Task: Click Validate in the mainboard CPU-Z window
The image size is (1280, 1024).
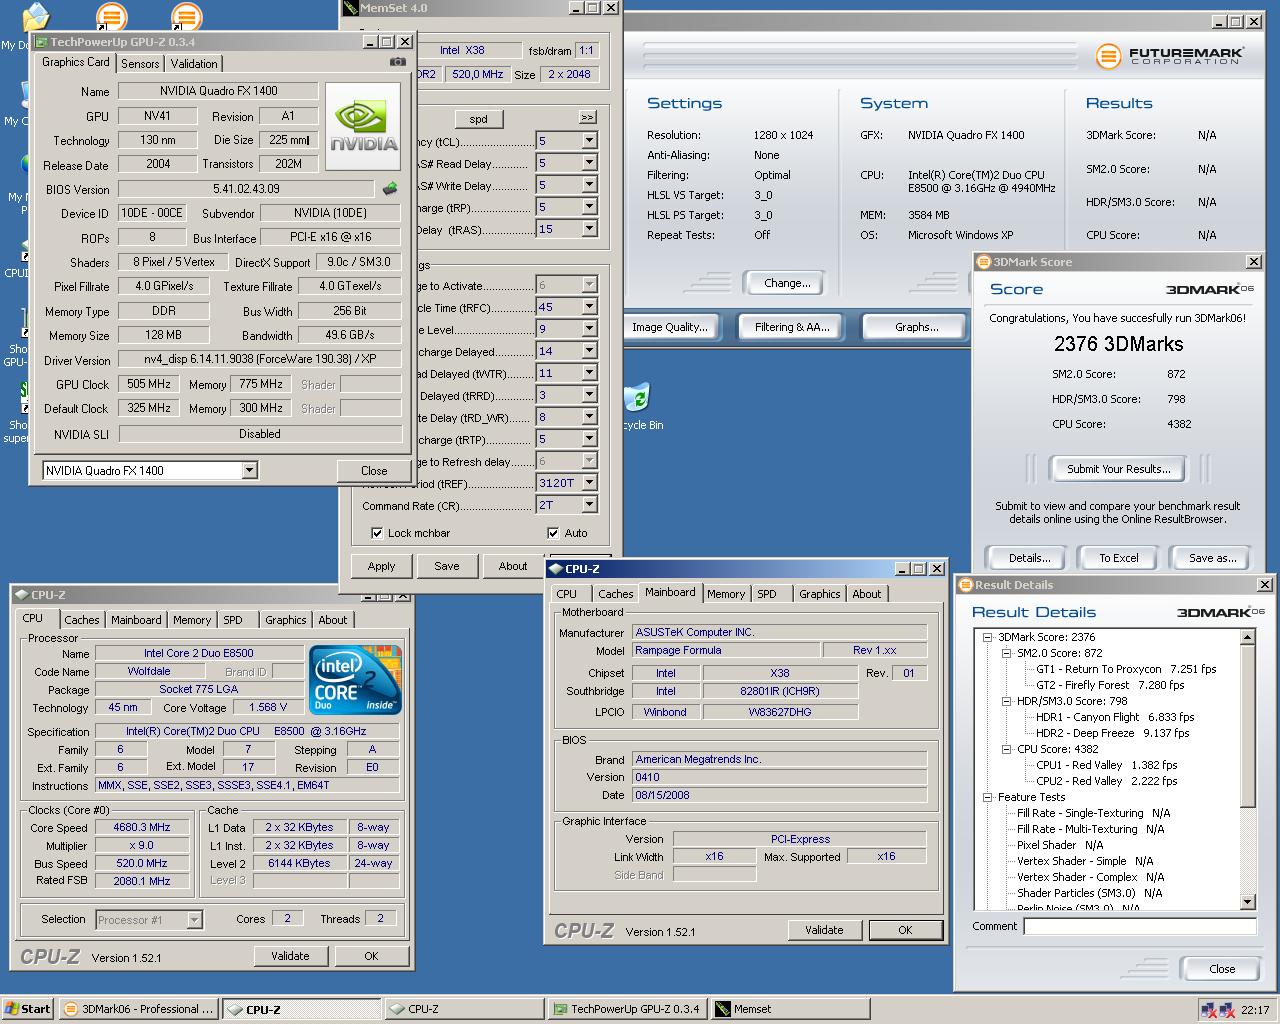Action: pos(824,930)
